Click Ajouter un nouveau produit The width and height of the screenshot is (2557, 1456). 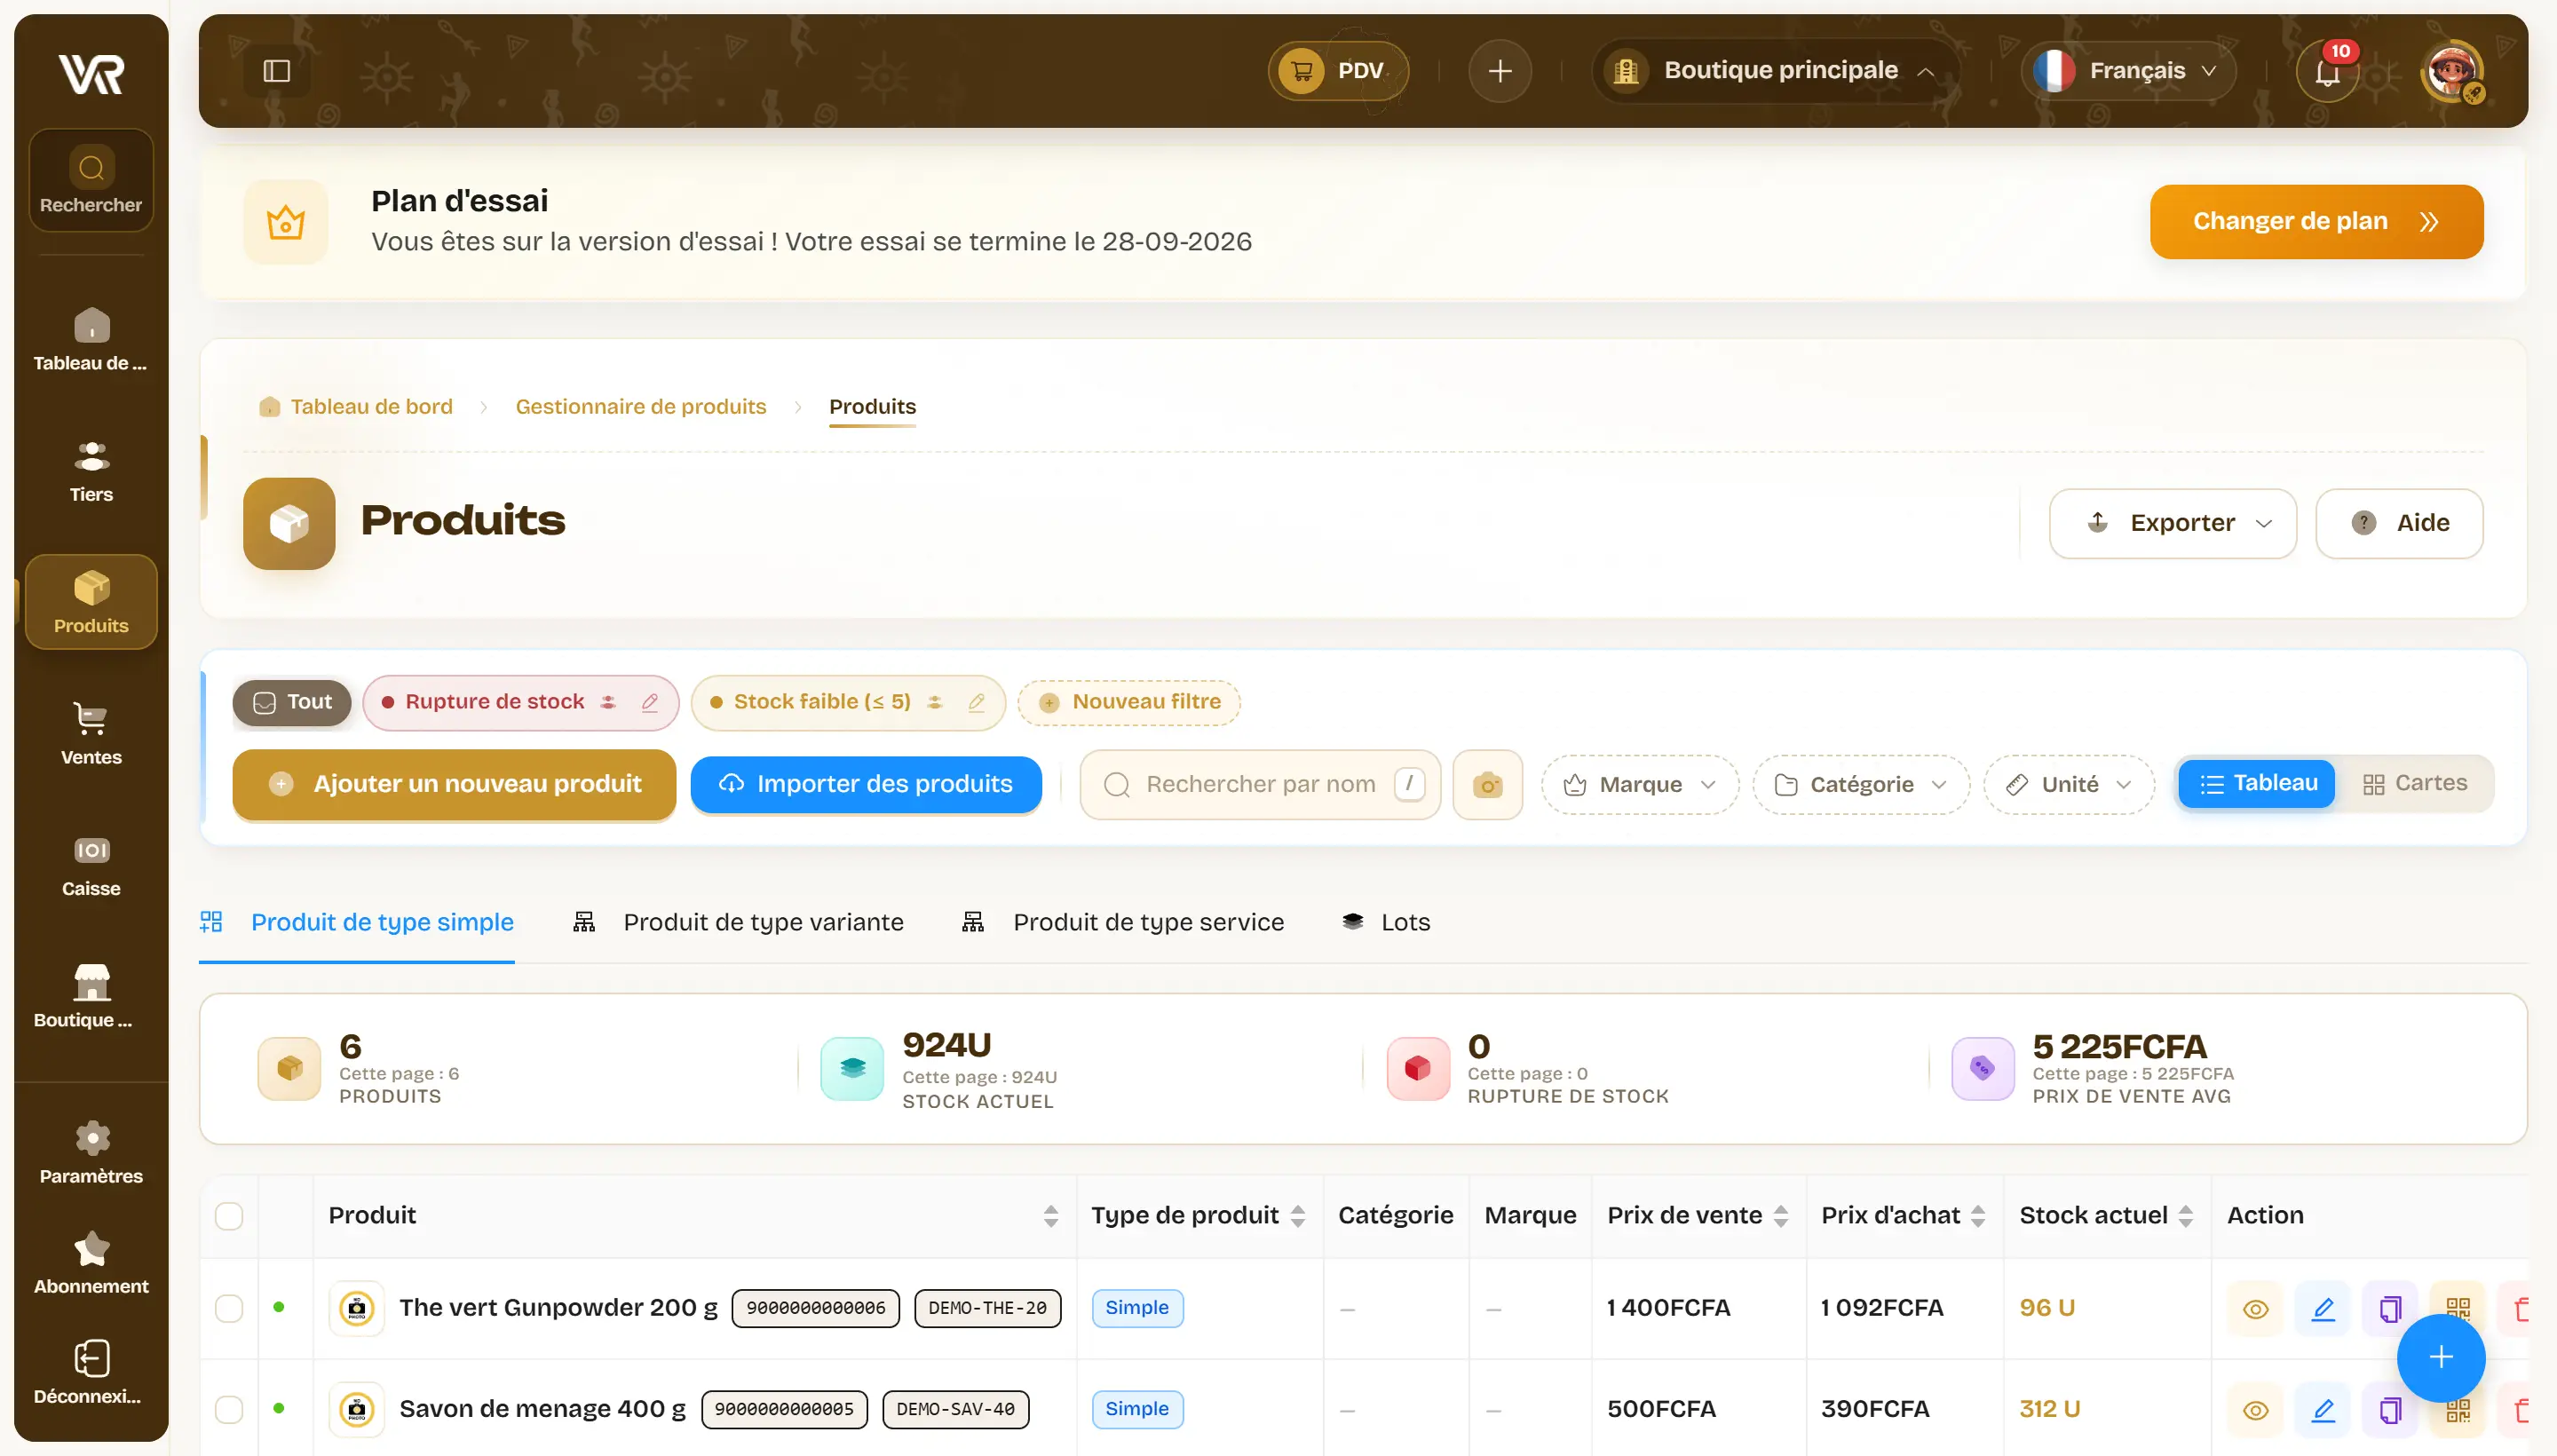[x=454, y=785]
